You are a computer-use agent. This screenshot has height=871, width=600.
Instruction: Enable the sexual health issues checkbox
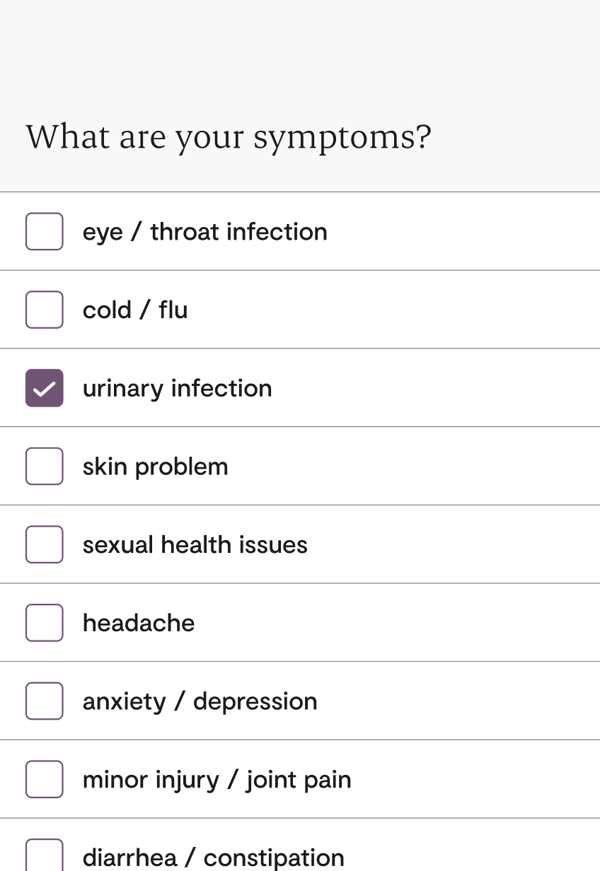click(44, 544)
